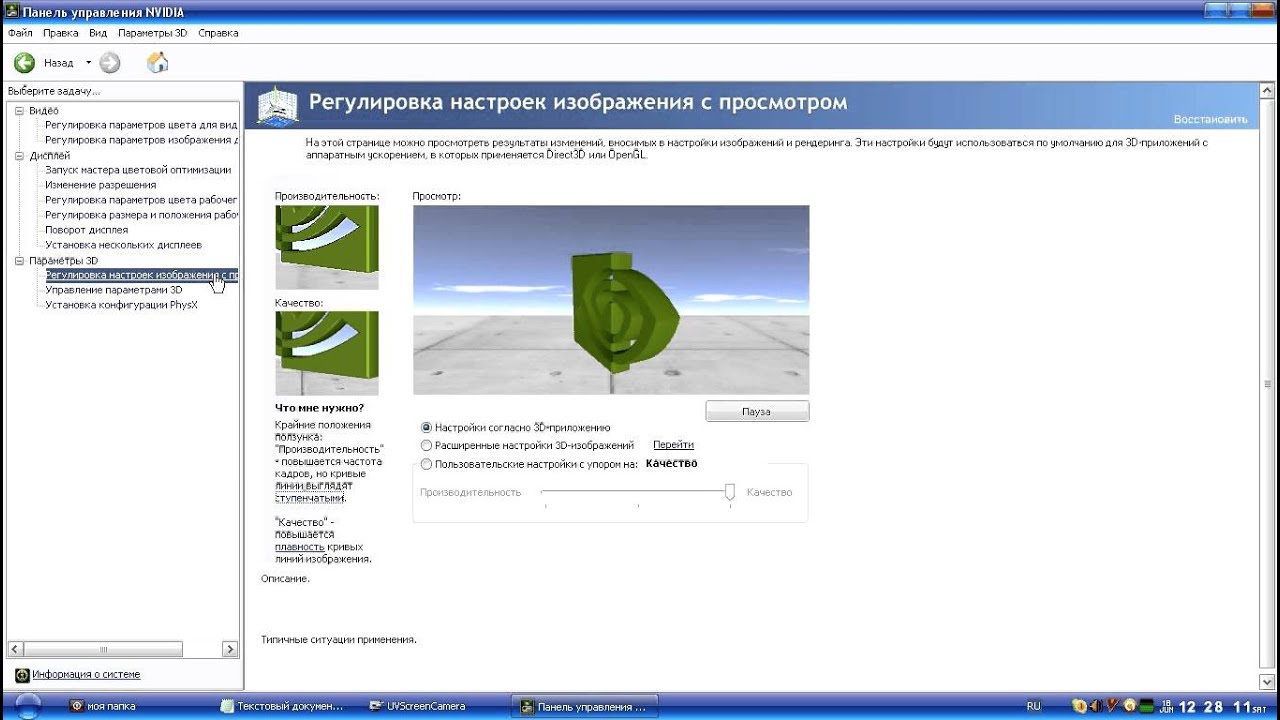The width and height of the screenshot is (1280, 720).
Task: Open the Вид menu
Action: click(98, 33)
